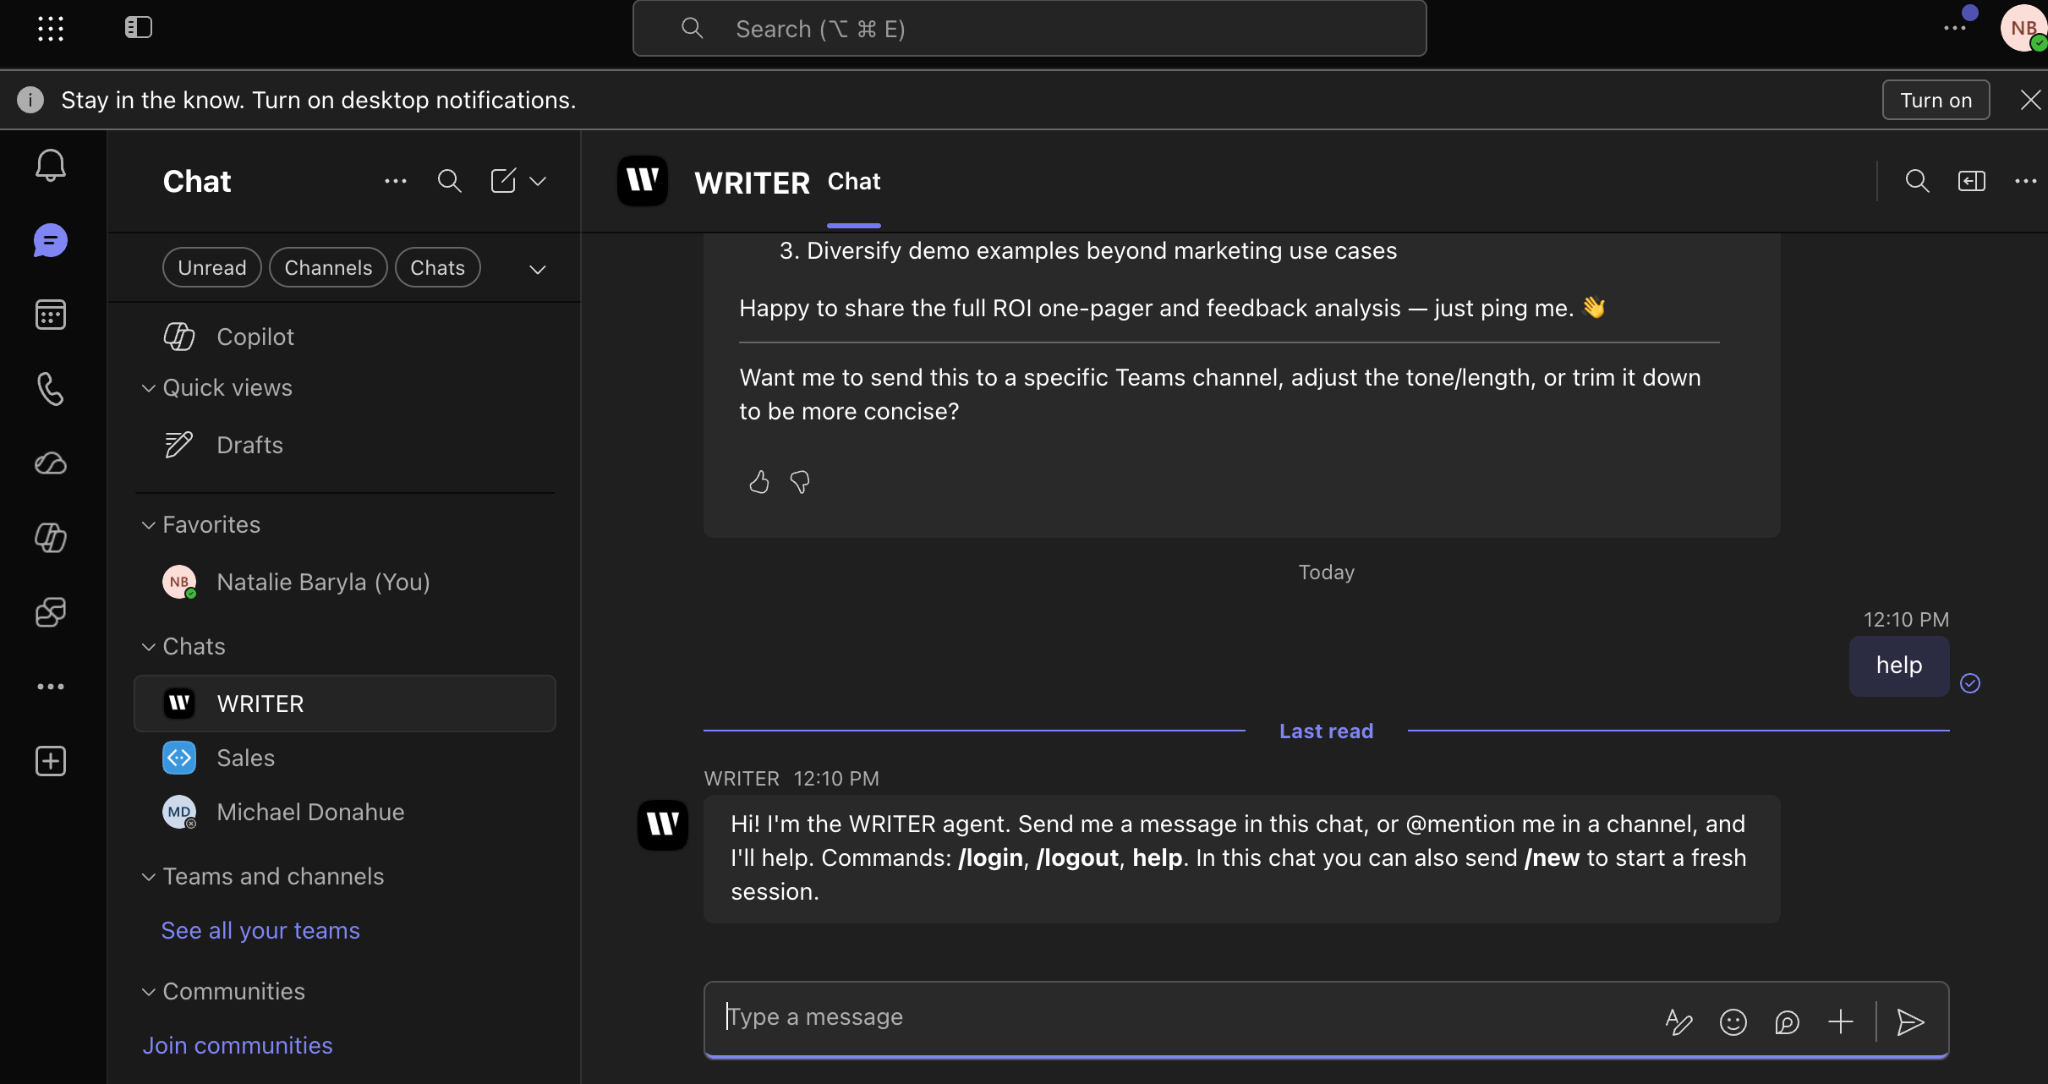Select the WRITER chat in list
The image size is (2048, 1084).
[x=345, y=704]
